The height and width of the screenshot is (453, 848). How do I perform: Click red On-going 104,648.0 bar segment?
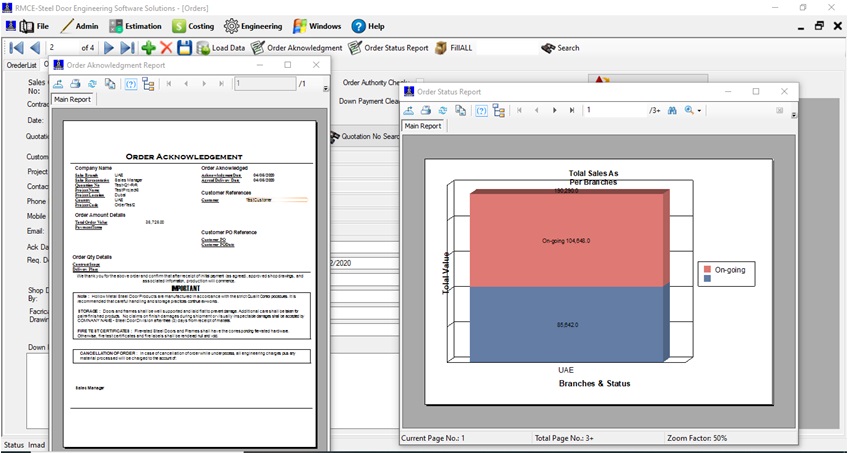click(566, 241)
